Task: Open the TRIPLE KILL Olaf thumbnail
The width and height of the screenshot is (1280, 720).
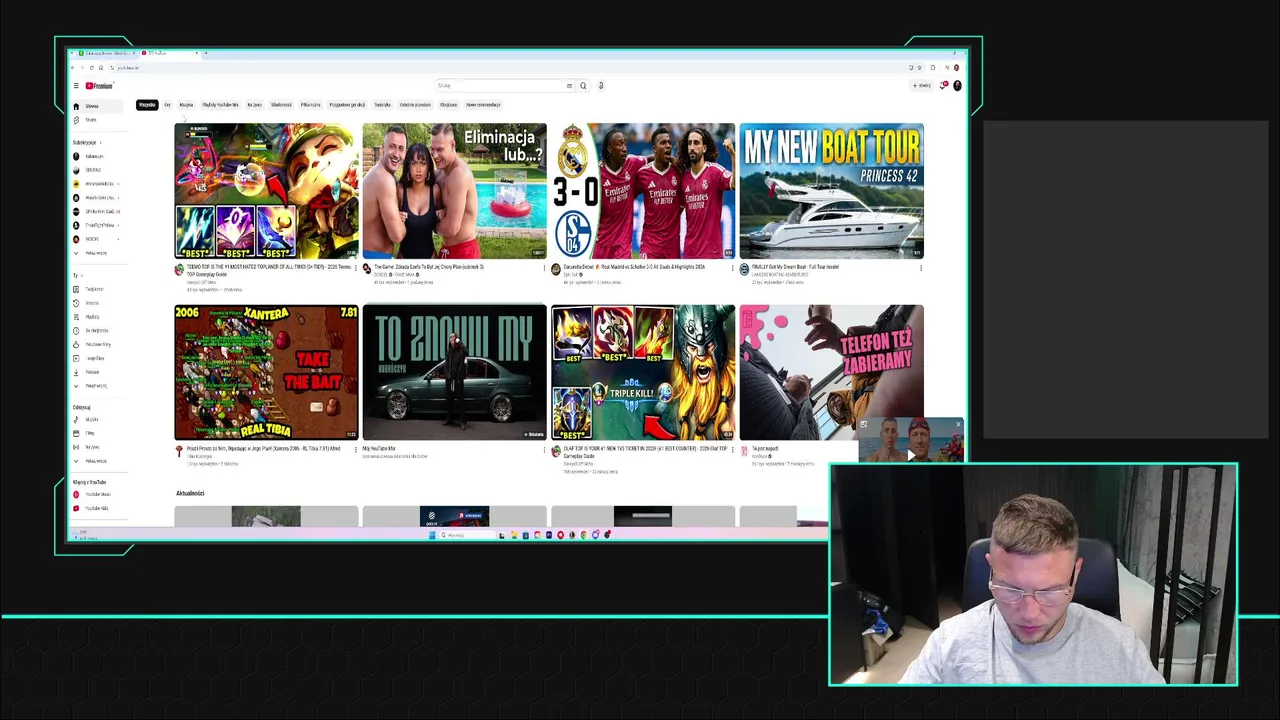Action: click(x=643, y=372)
